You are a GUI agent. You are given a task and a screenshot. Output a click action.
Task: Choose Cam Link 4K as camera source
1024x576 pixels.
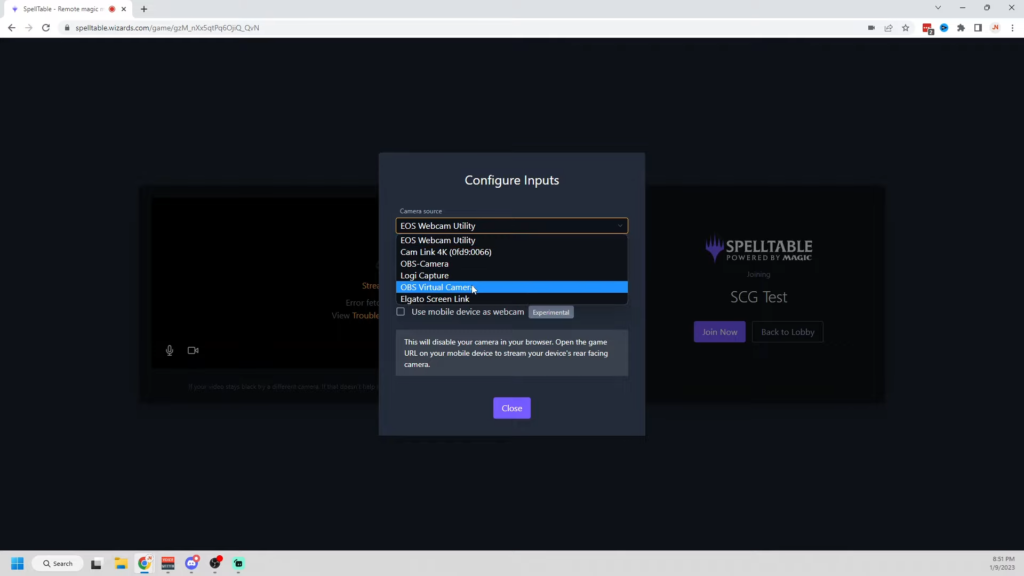[512, 252]
